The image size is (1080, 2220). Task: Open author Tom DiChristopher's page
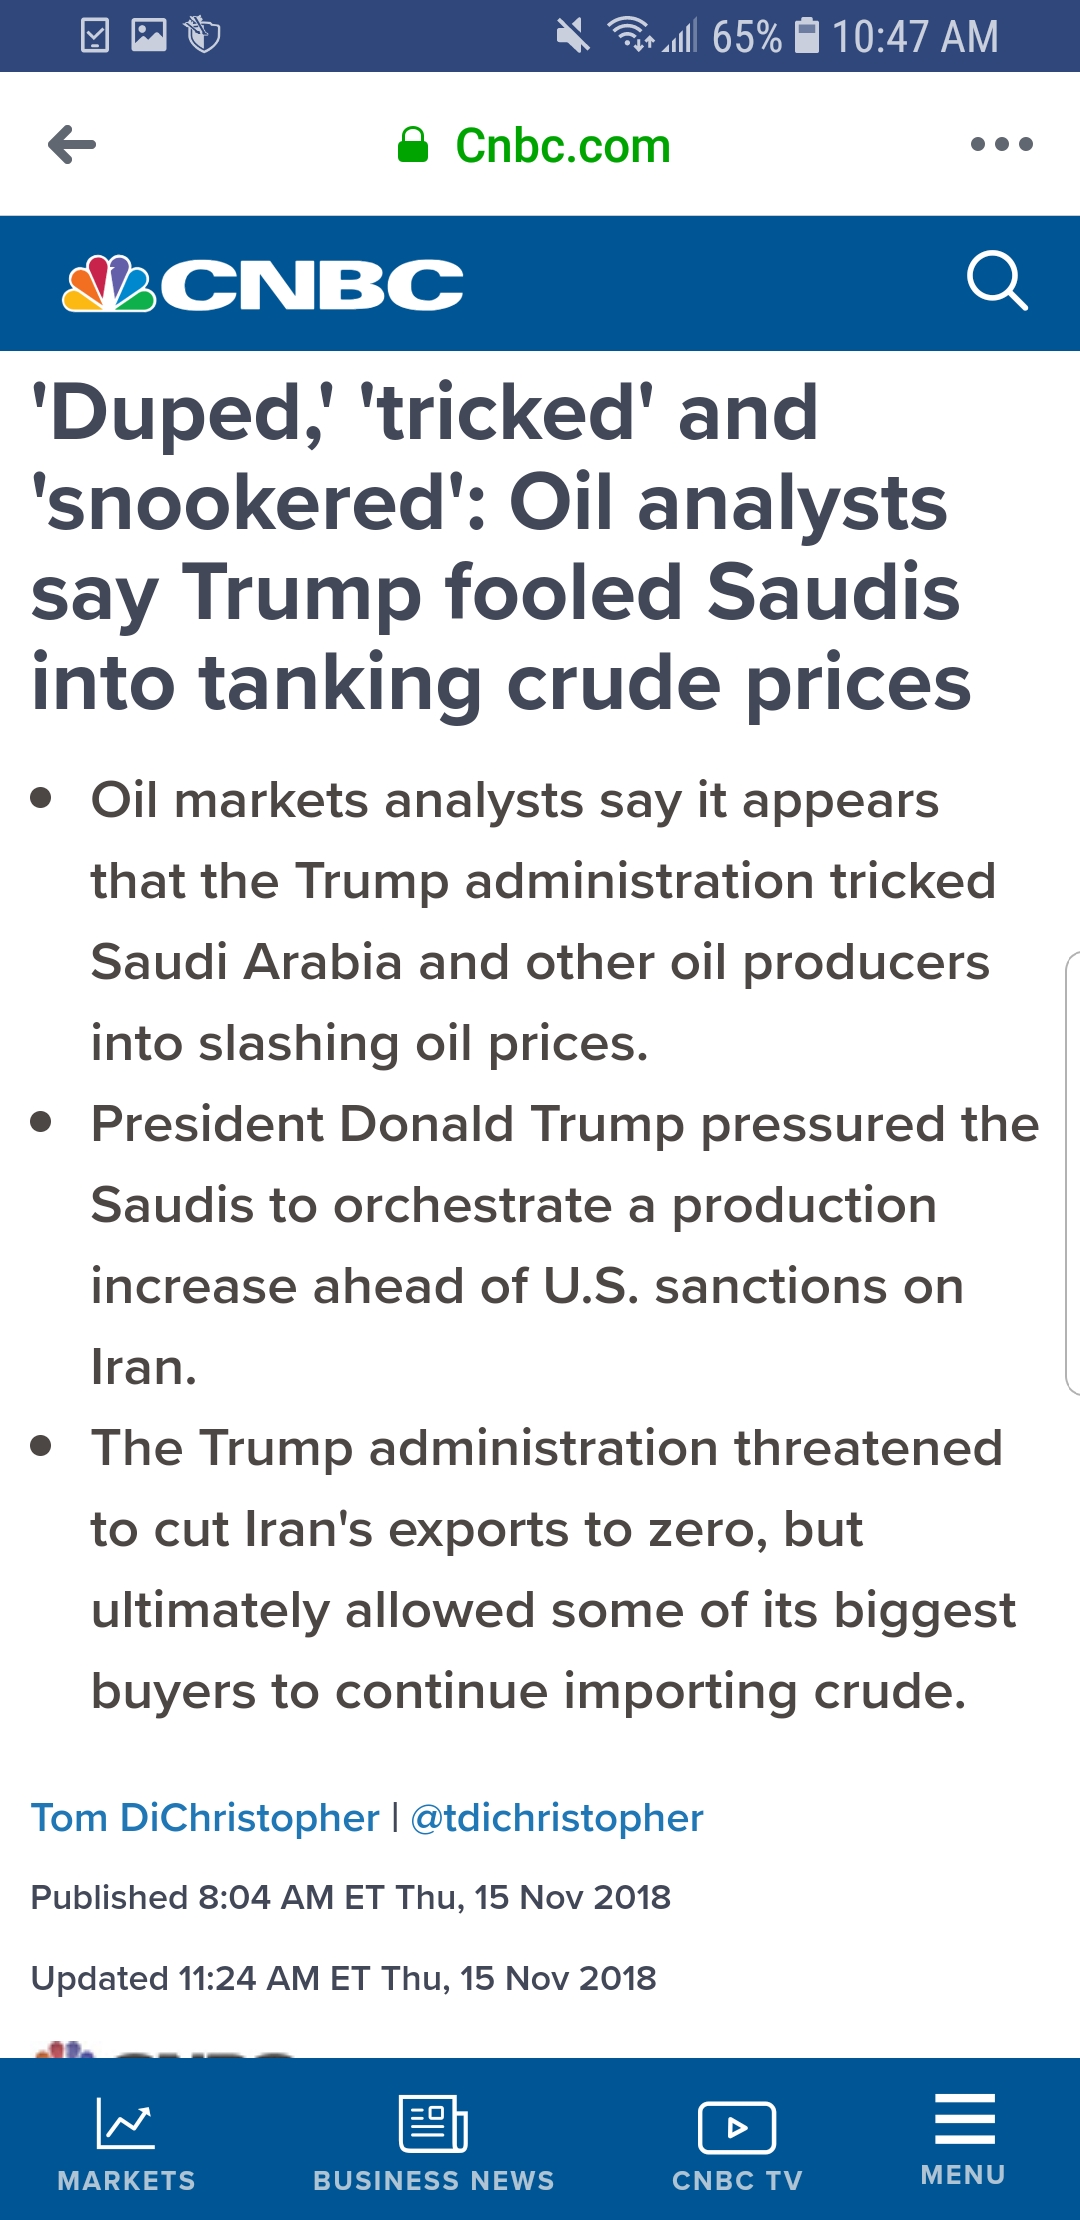[205, 1818]
